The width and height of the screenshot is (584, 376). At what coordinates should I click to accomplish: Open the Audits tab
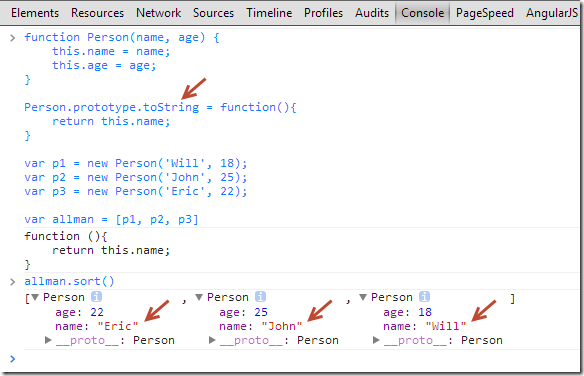[372, 13]
